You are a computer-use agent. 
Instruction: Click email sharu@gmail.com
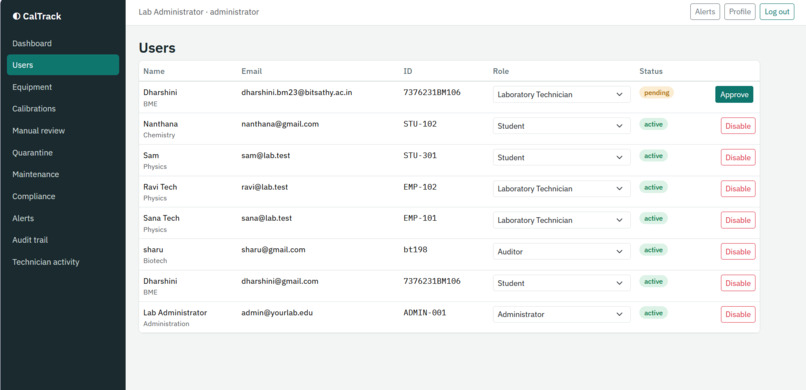tap(273, 250)
